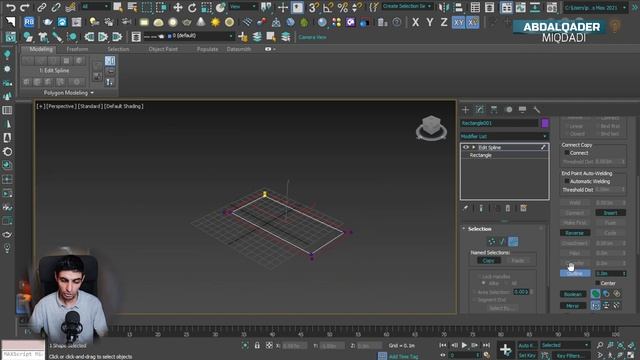The height and width of the screenshot is (360, 640).
Task: Click the pin stack icon
Action: pyautogui.click(x=465, y=208)
